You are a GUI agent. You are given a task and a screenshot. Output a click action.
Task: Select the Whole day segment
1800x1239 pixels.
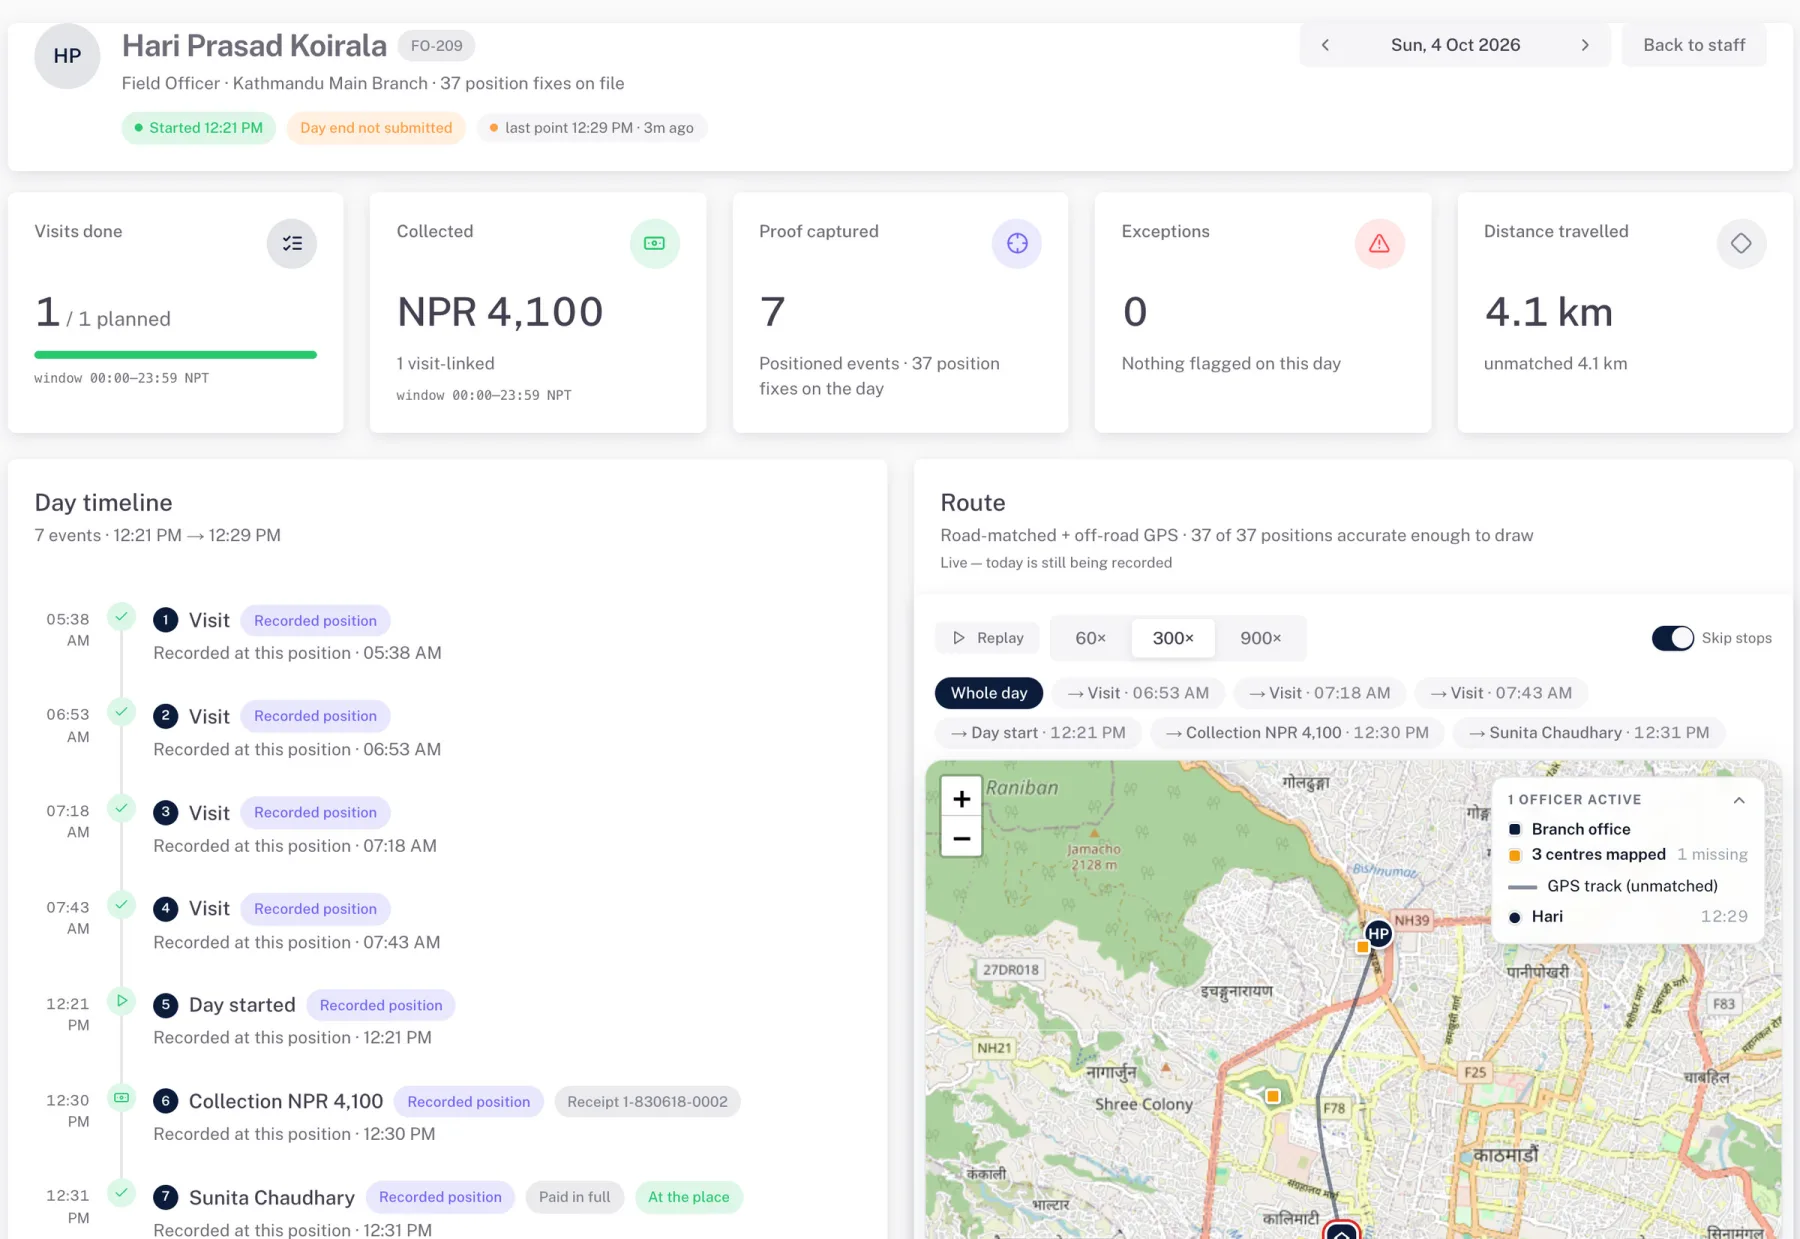tap(989, 693)
